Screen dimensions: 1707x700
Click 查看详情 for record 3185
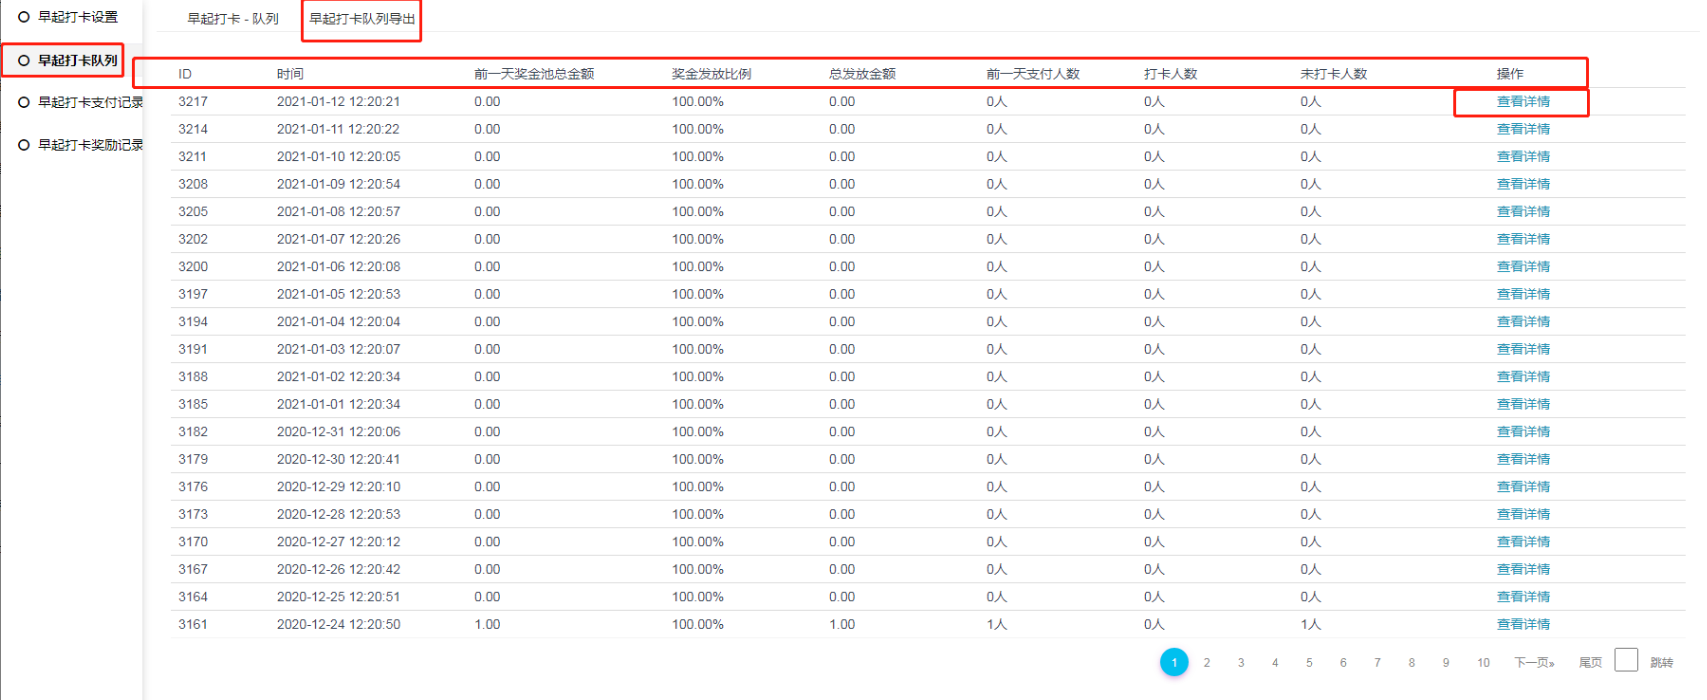(x=1522, y=404)
